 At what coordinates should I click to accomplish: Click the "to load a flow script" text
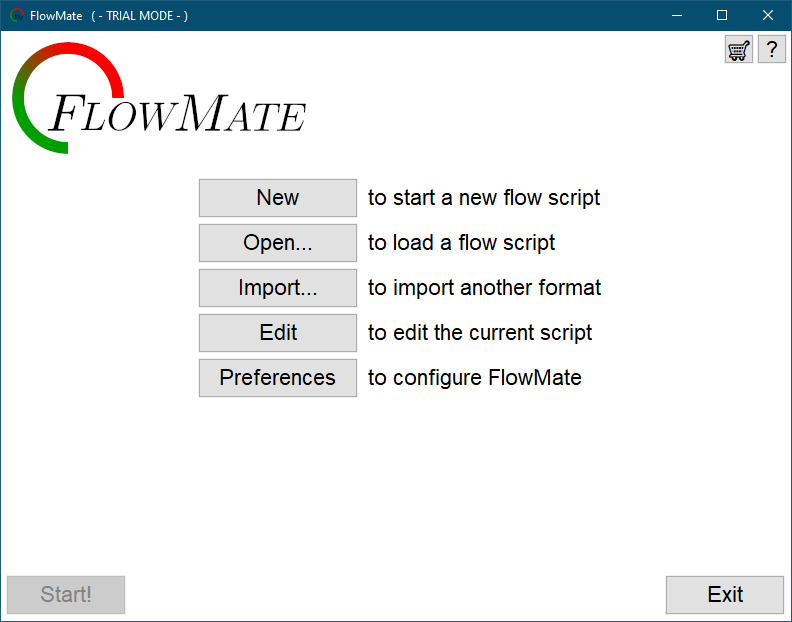tap(461, 243)
